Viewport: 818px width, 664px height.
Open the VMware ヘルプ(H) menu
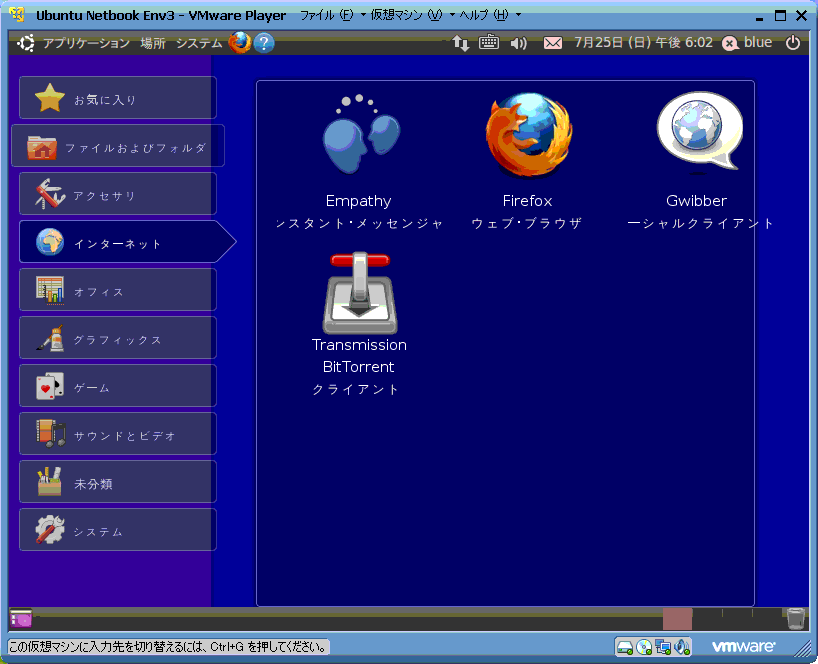pos(489,15)
